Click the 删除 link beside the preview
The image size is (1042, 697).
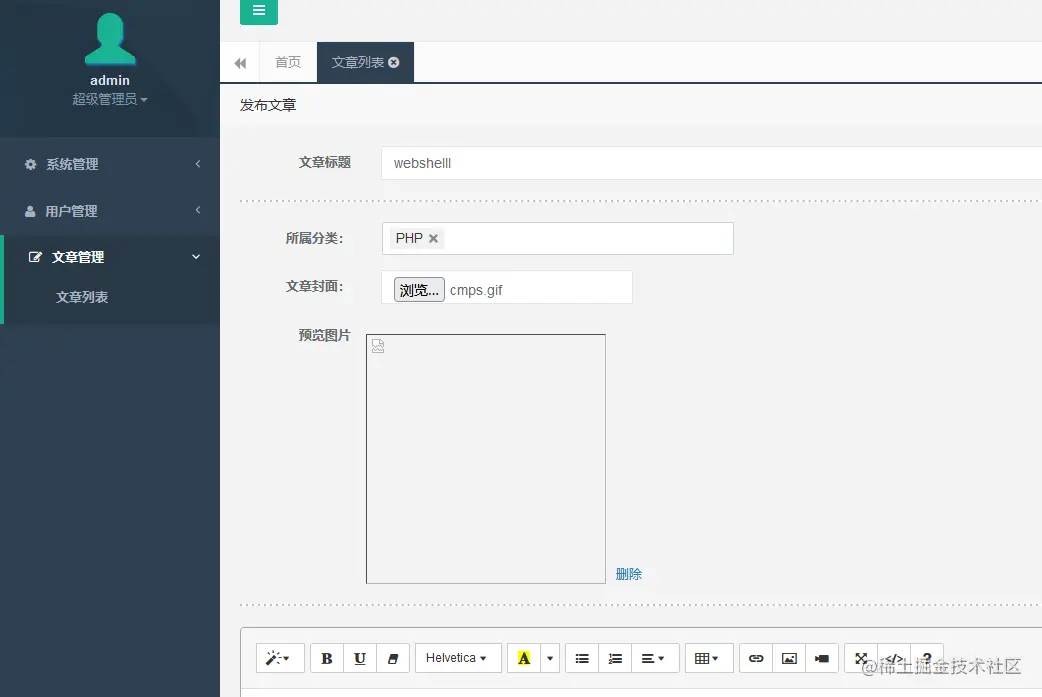tap(629, 574)
